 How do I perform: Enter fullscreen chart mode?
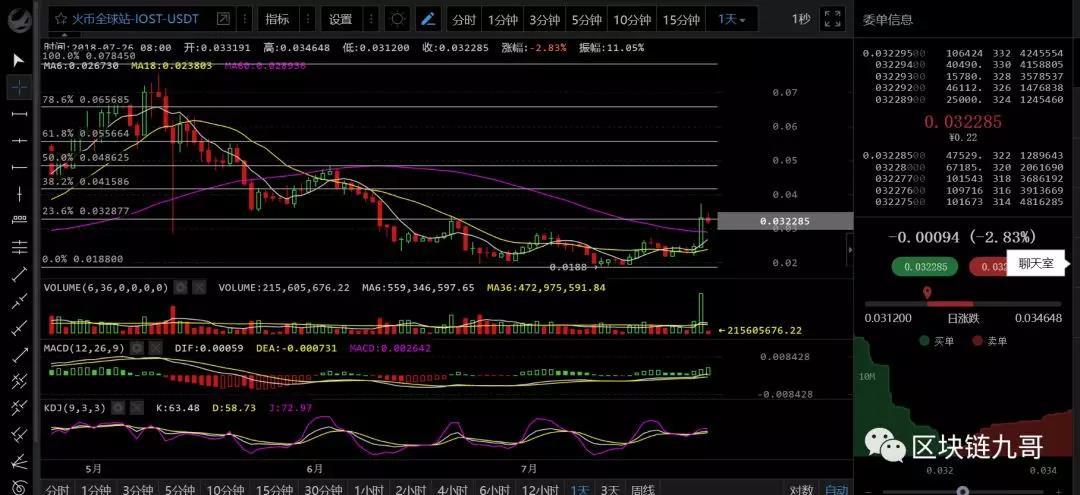[x=833, y=19]
